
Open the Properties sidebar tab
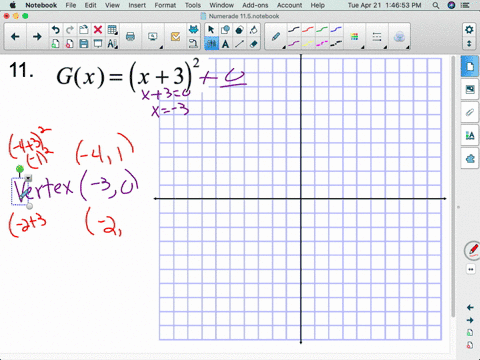(x=470, y=135)
